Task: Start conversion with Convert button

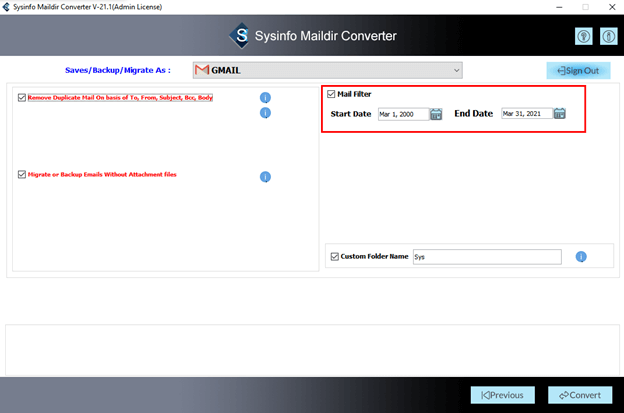Action: coord(580,395)
